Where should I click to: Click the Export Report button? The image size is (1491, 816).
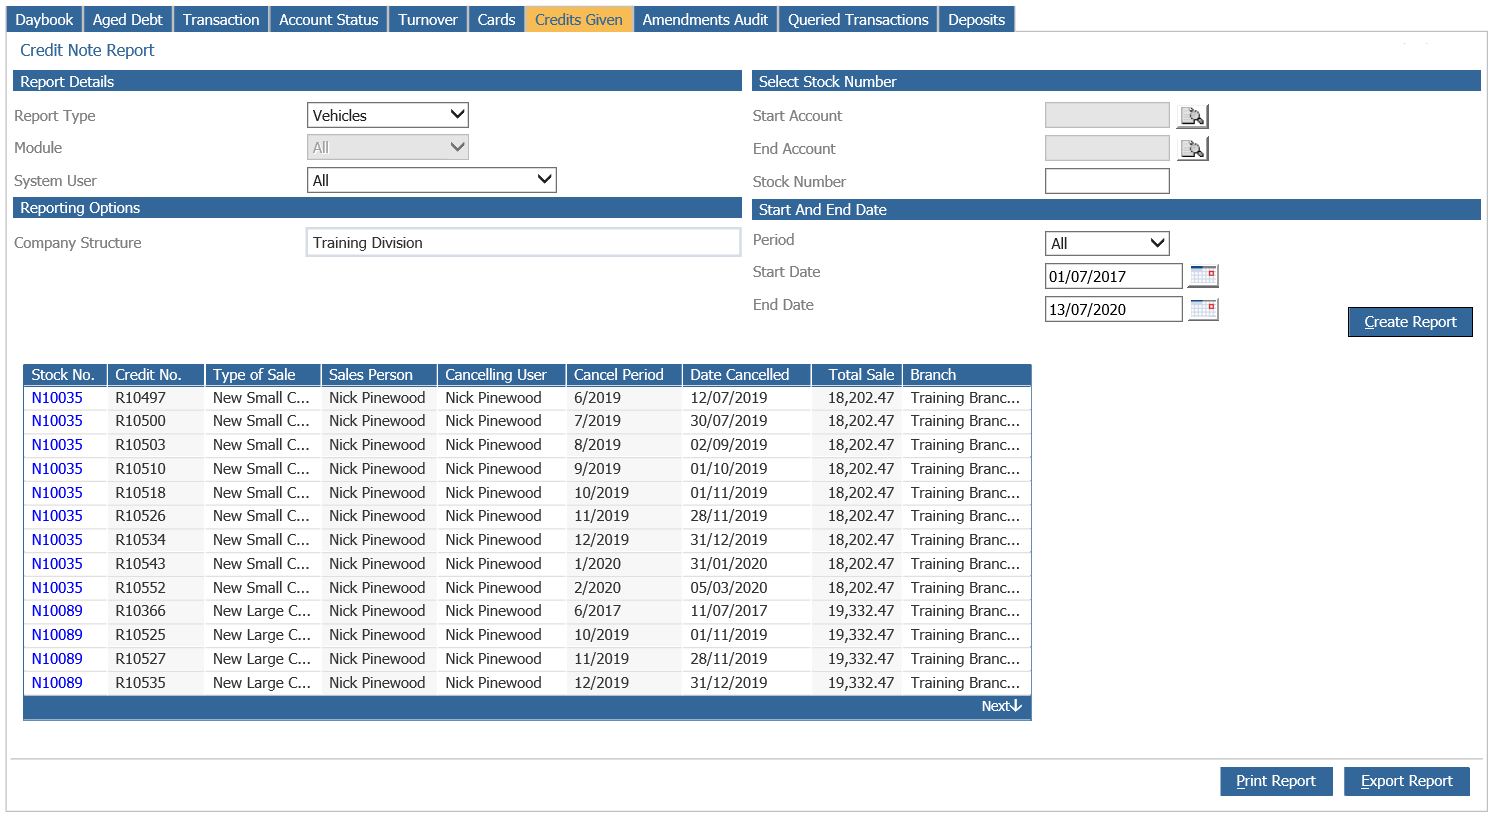click(x=1406, y=781)
